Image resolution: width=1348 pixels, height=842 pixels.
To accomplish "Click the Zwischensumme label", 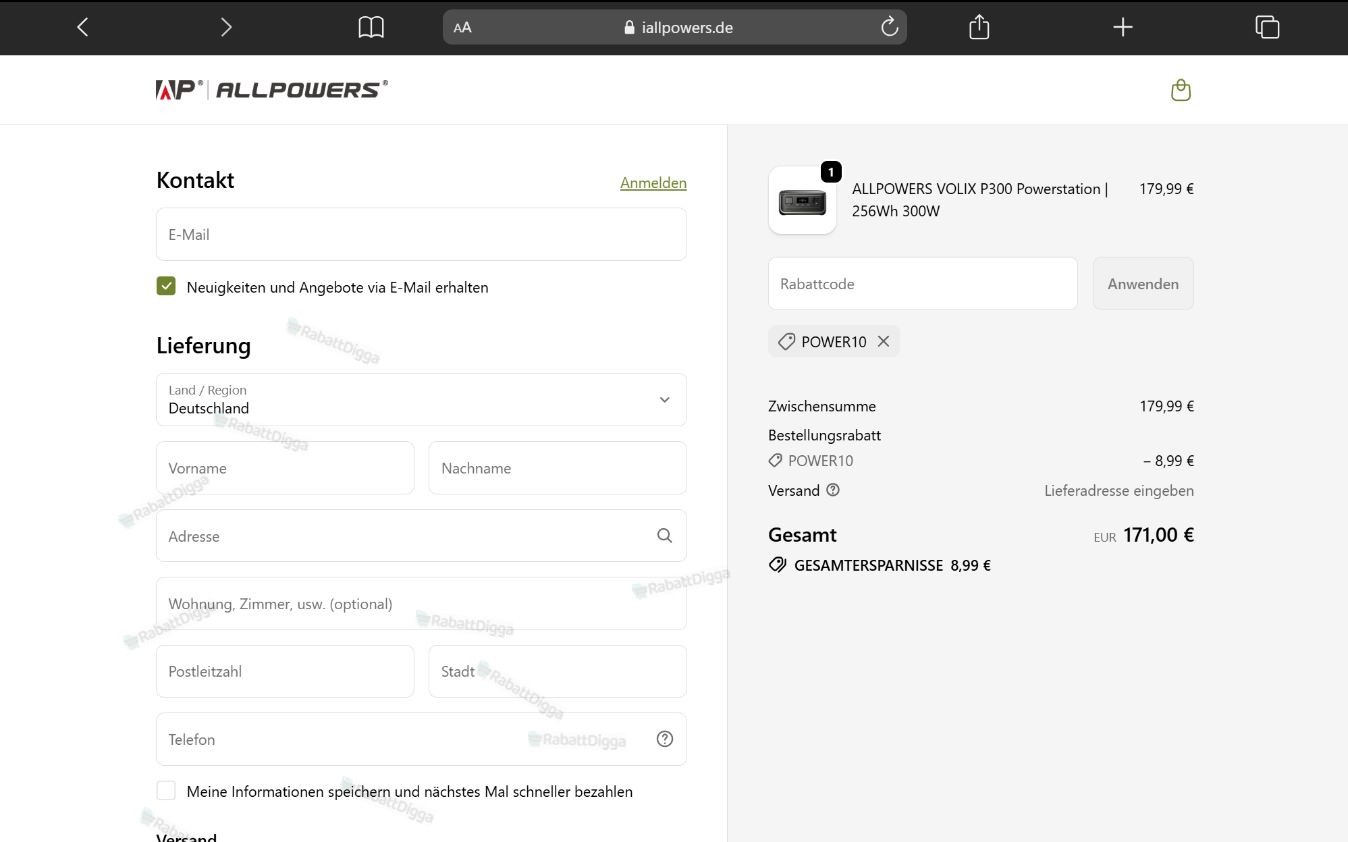I will pyautogui.click(x=822, y=406).
